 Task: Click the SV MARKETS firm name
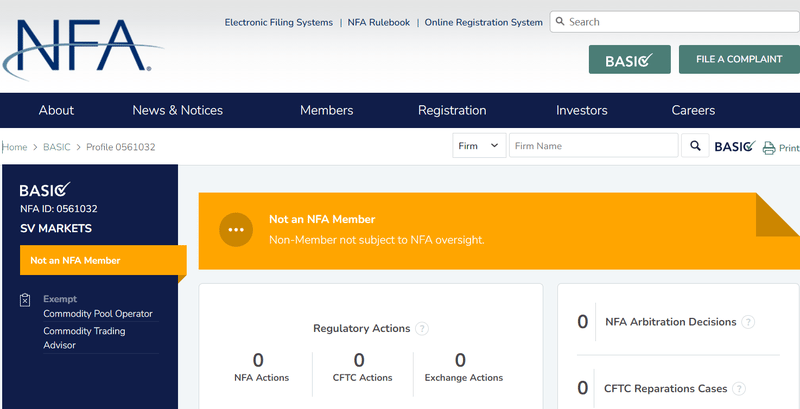56,228
